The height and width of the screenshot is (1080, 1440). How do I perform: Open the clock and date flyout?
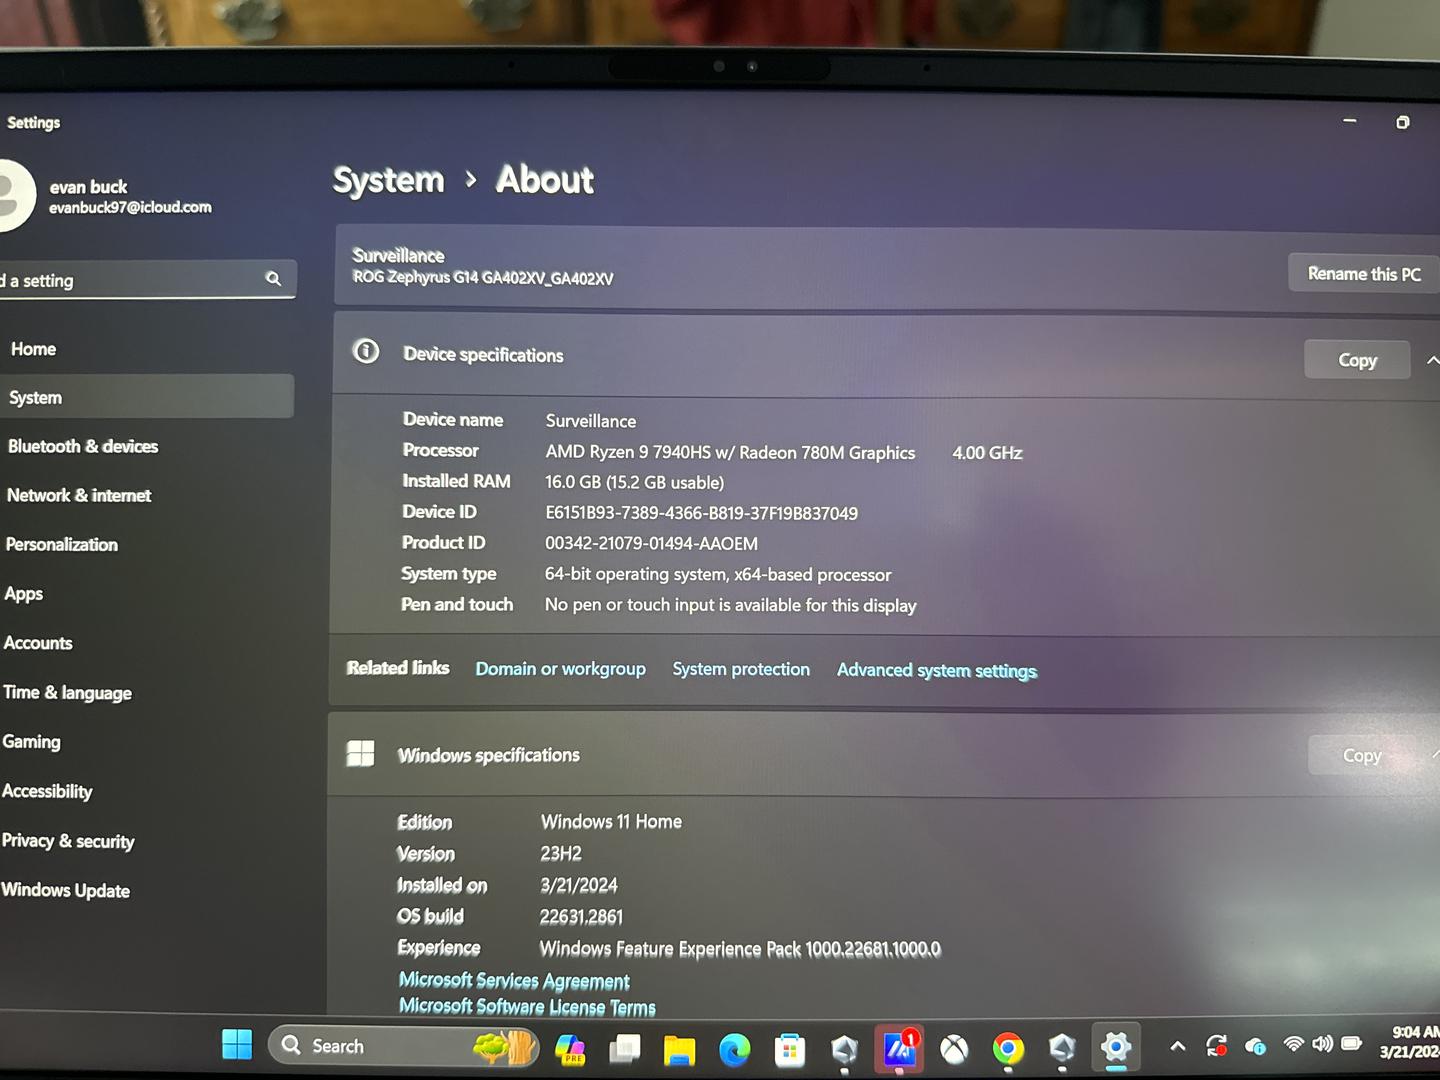[1410, 1042]
